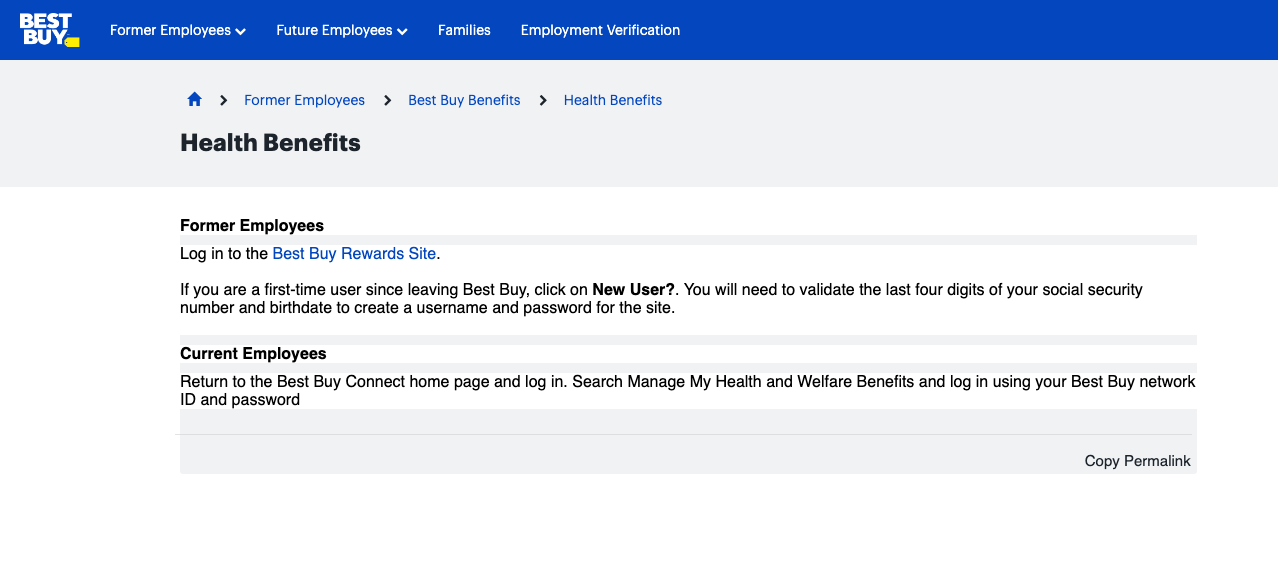Viewport: 1278px width, 579px height.
Task: Click Copy Permalink
Action: click(x=1138, y=461)
